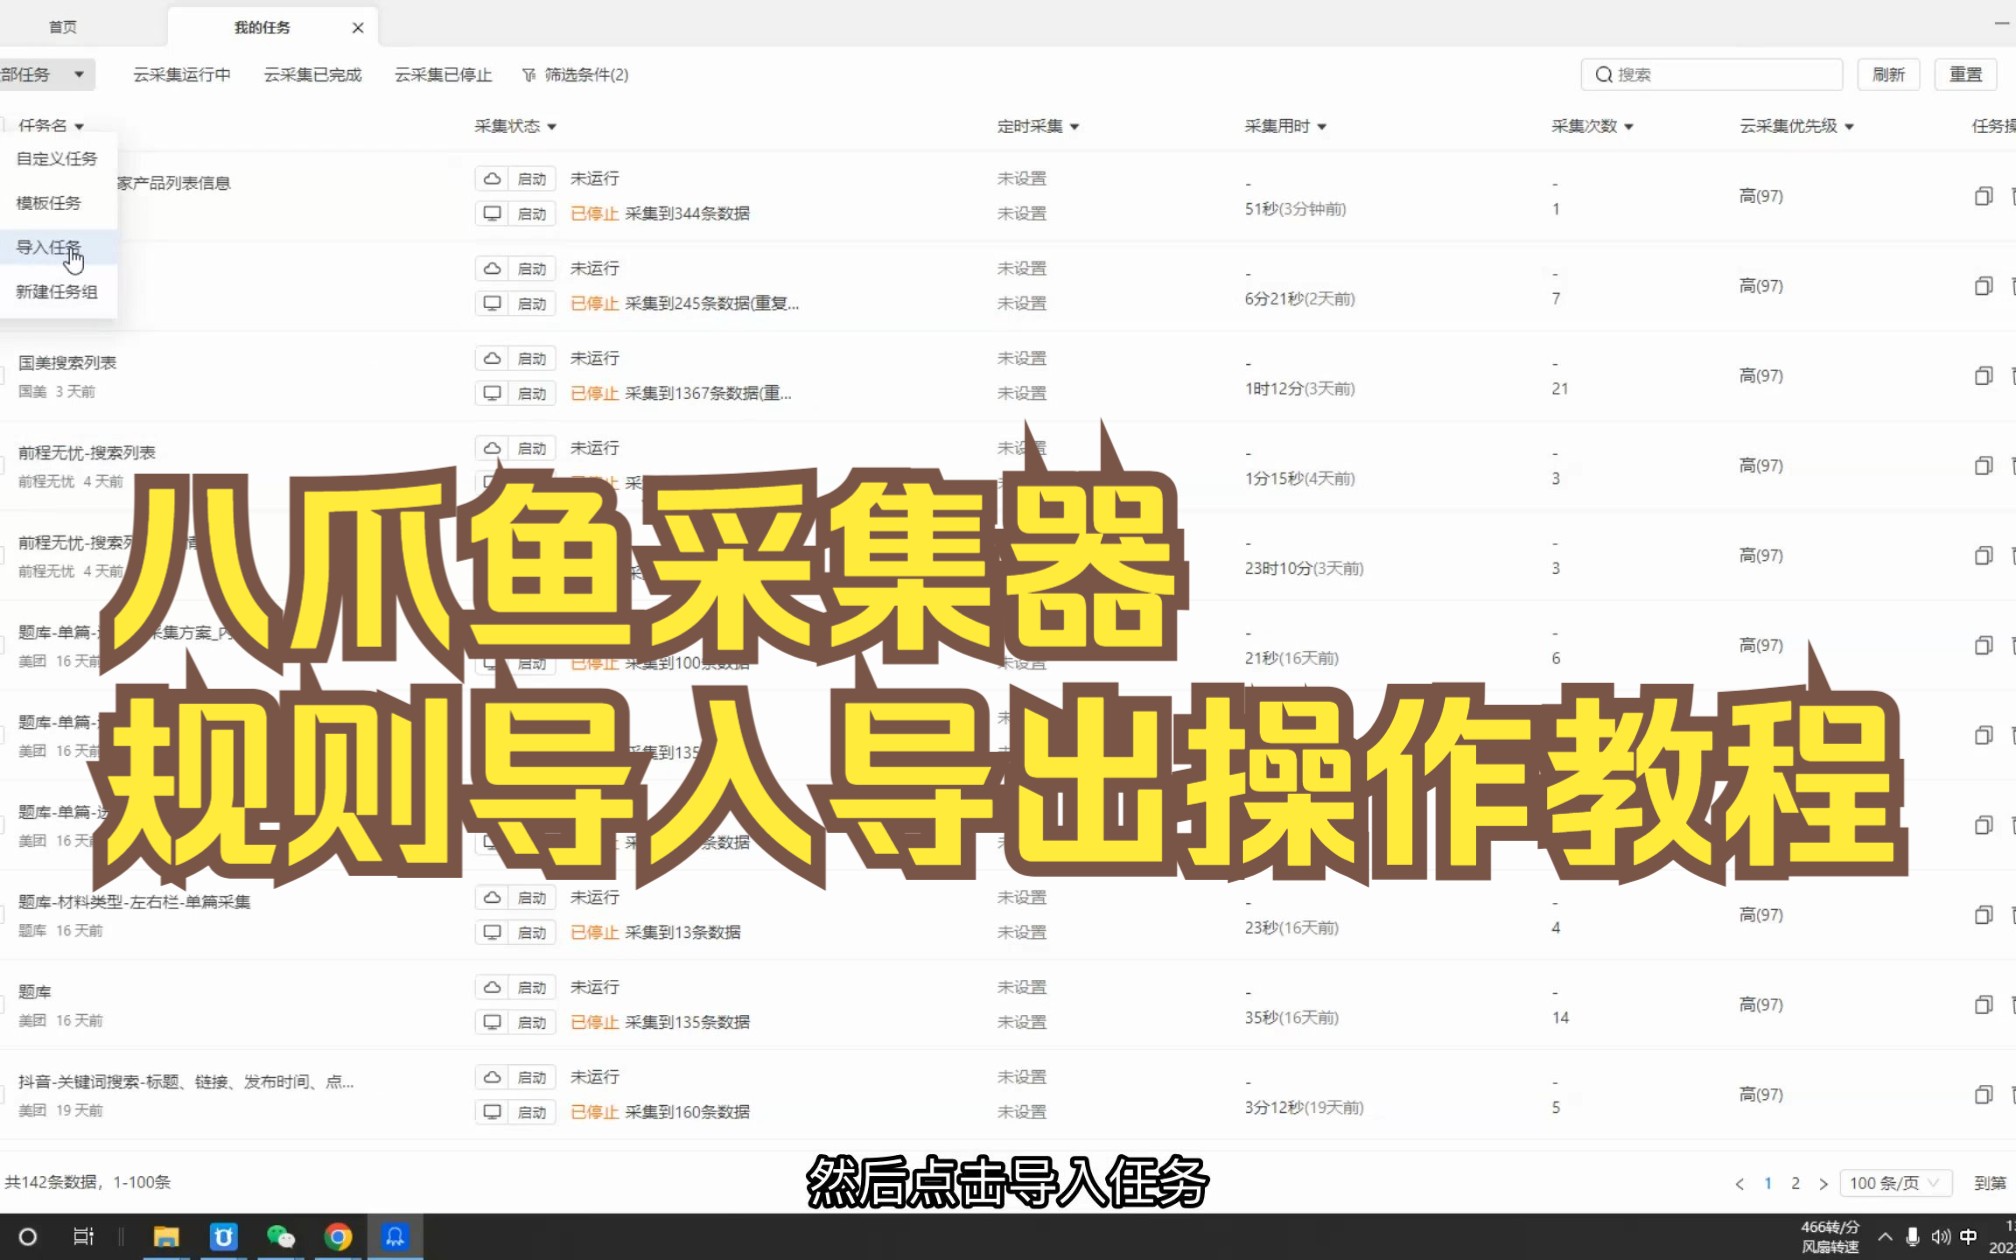The height and width of the screenshot is (1260, 2016).
Task: Show hidden tray icons chevron
Action: (1885, 1237)
